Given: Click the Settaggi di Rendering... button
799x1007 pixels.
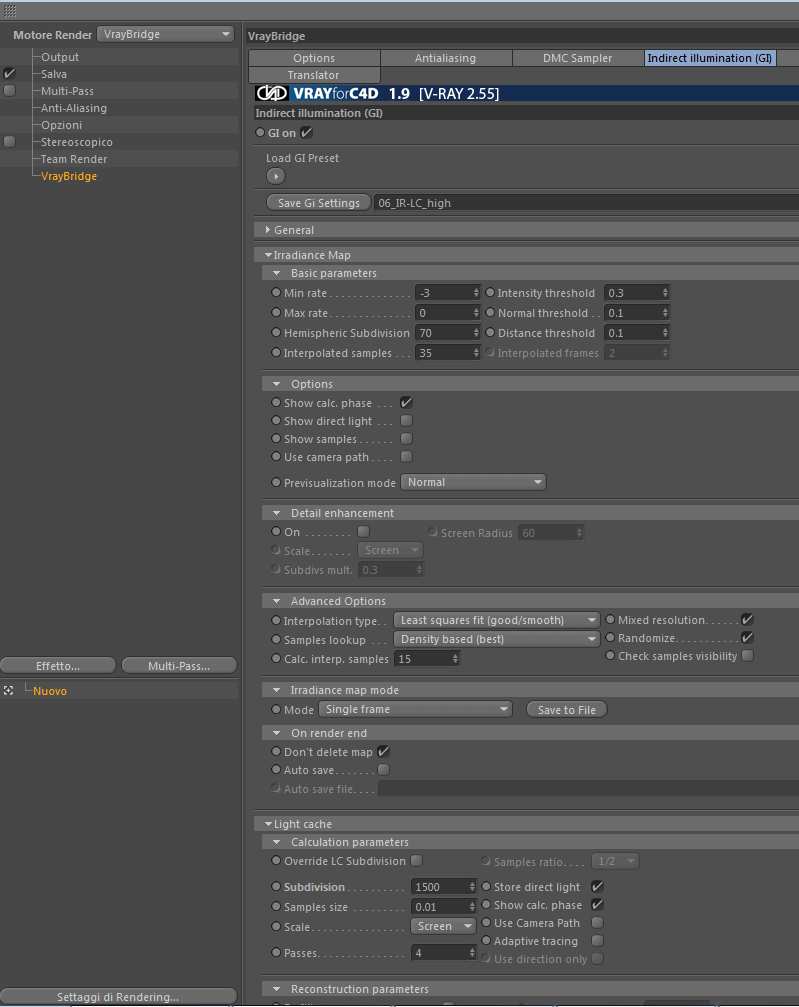Looking at the screenshot, I should pos(118,997).
